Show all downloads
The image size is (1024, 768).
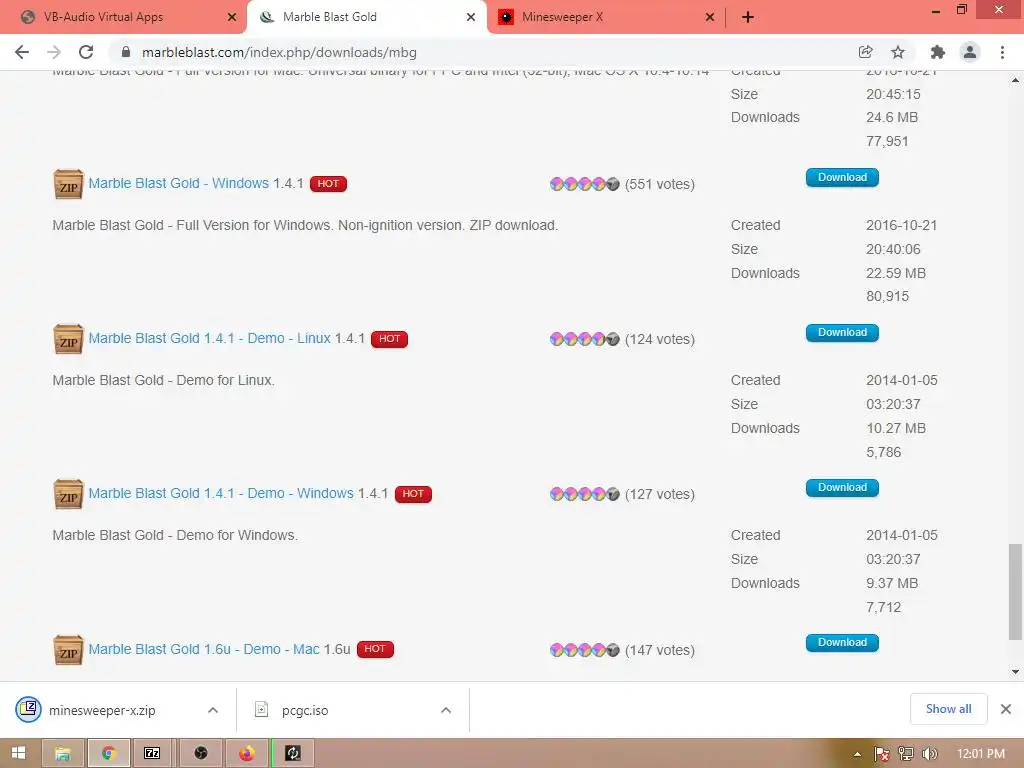tap(948, 709)
